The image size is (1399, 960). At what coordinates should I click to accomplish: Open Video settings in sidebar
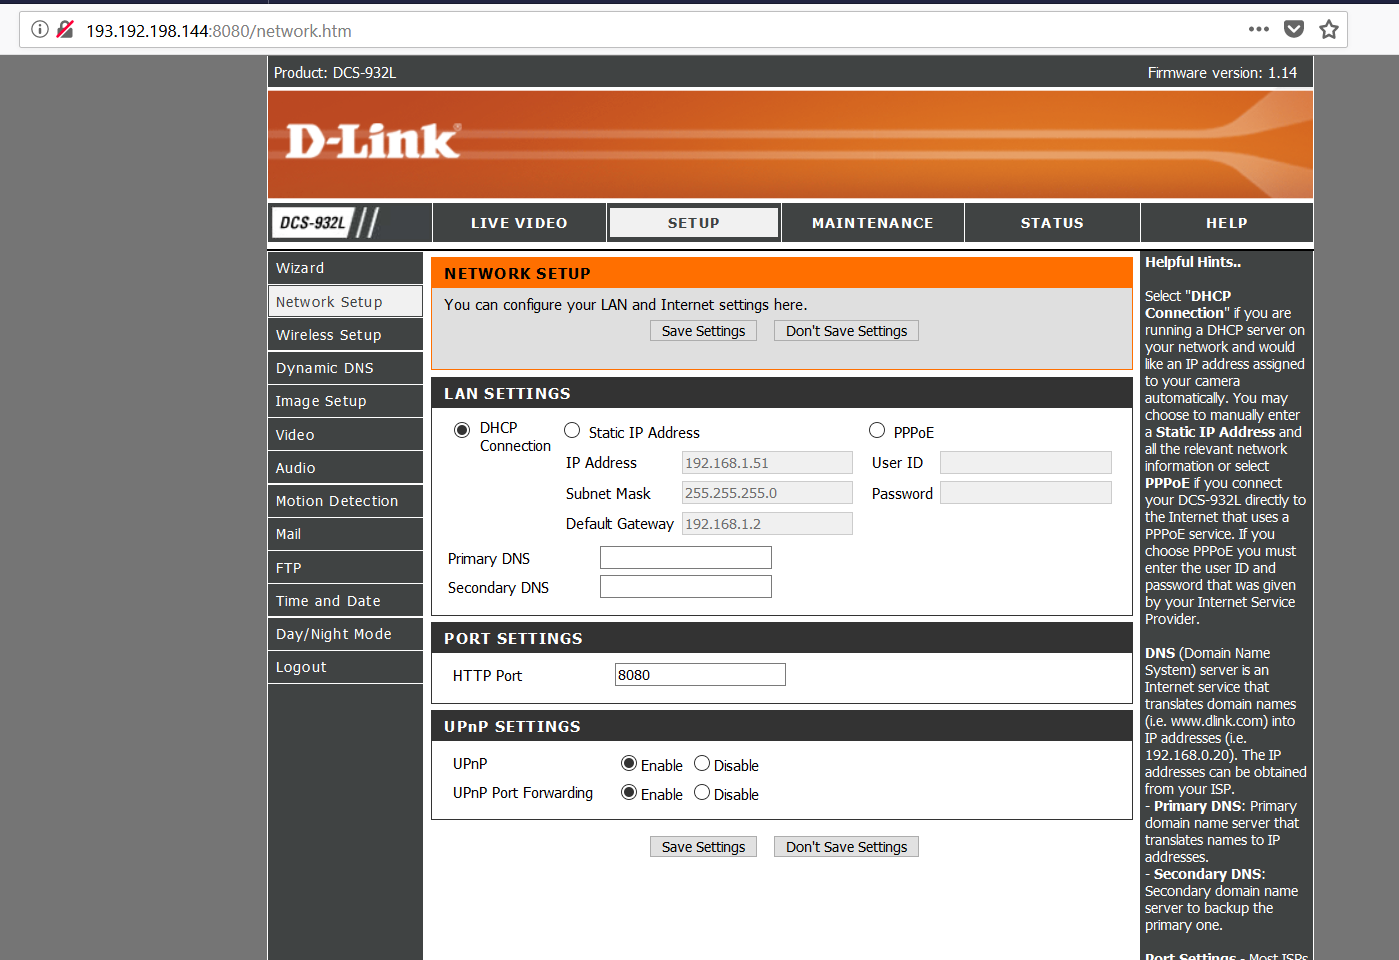[345, 435]
